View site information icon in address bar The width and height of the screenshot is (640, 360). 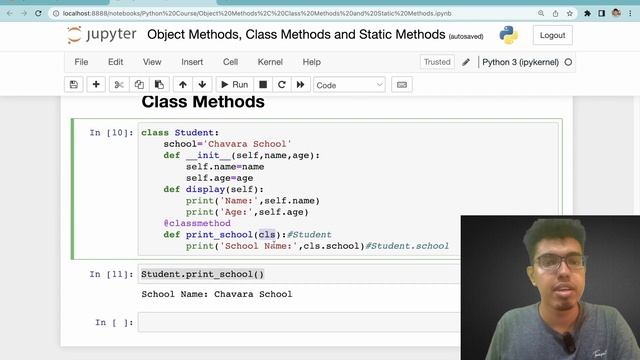tap(56, 13)
